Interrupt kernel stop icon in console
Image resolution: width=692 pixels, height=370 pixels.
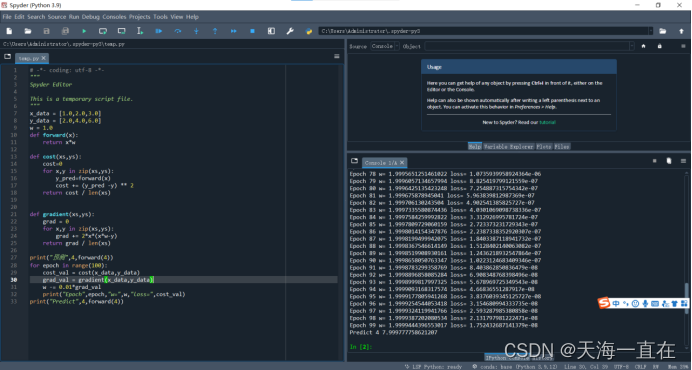click(654, 161)
